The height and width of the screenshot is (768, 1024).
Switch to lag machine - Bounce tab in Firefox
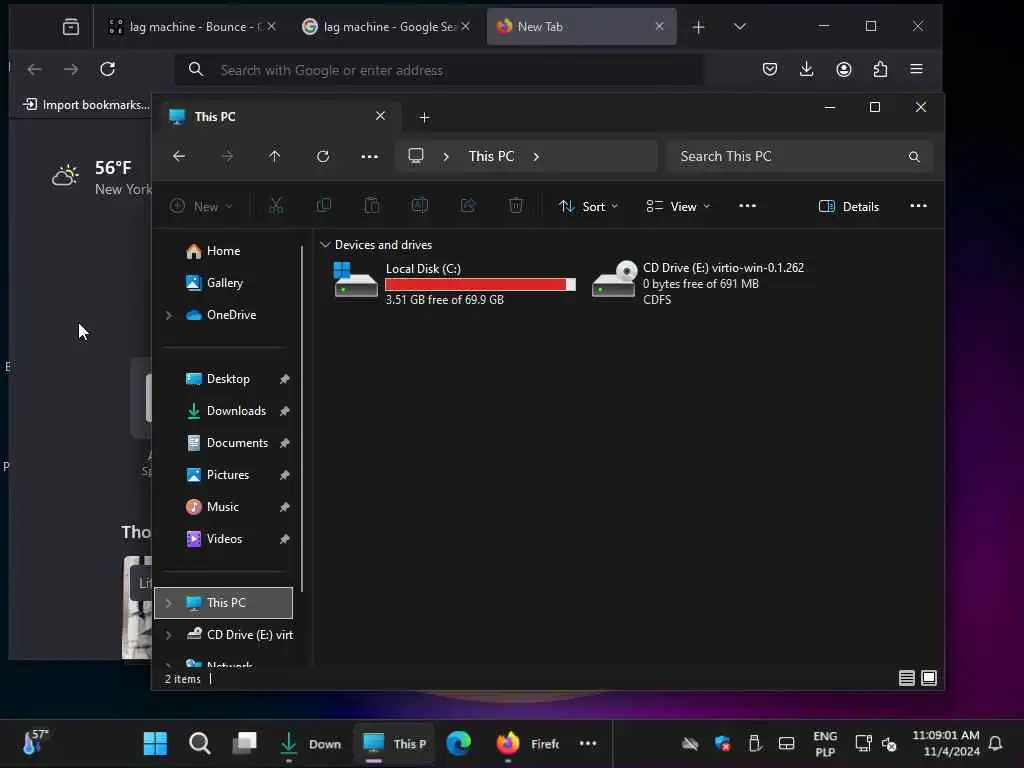[x=191, y=27]
